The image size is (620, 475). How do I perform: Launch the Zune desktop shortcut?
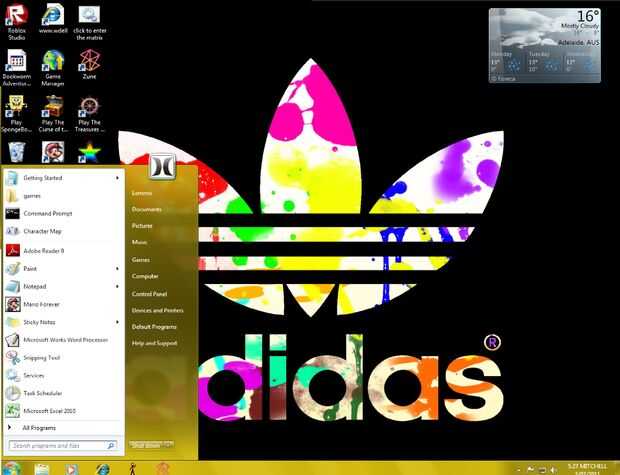click(90, 64)
